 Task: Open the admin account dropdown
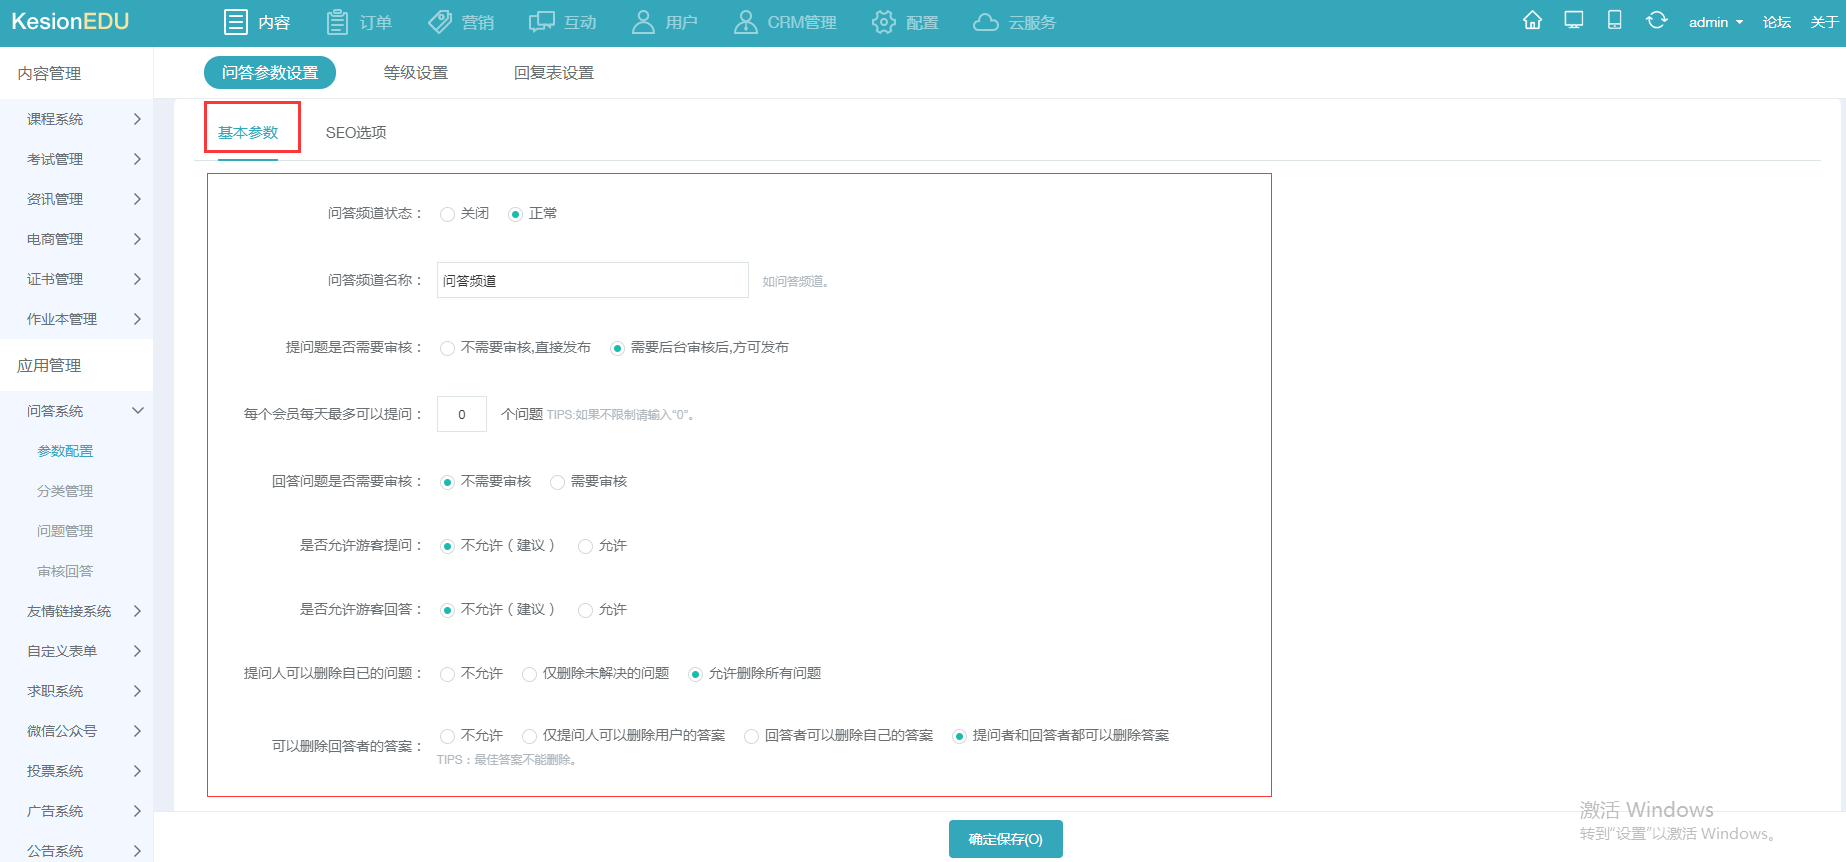pyautogui.click(x=1715, y=22)
